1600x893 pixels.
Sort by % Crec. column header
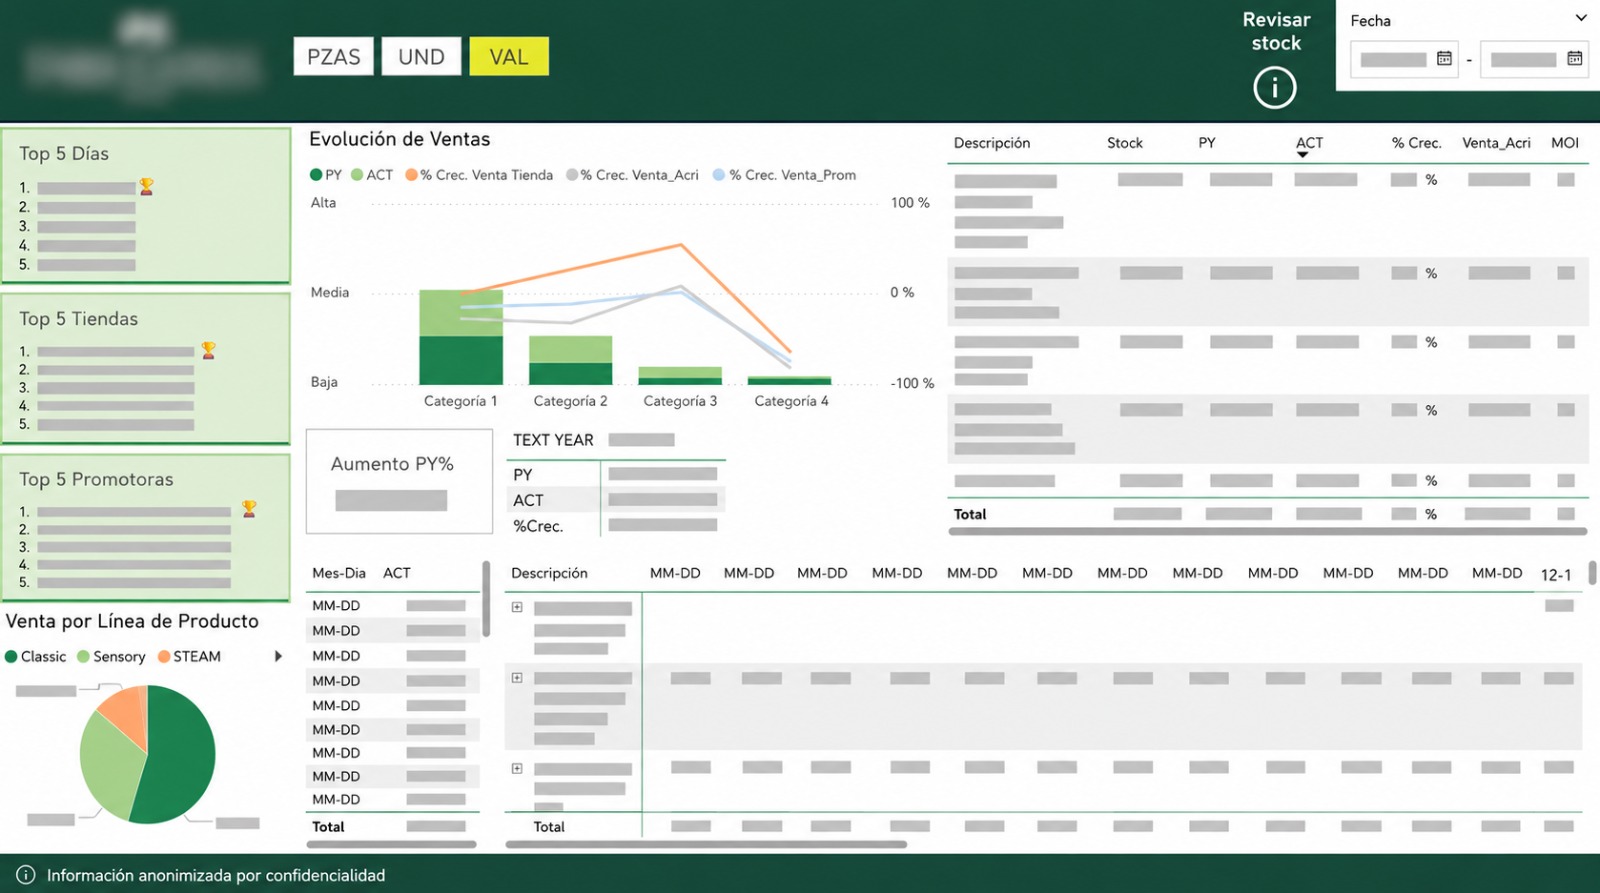[1416, 143]
